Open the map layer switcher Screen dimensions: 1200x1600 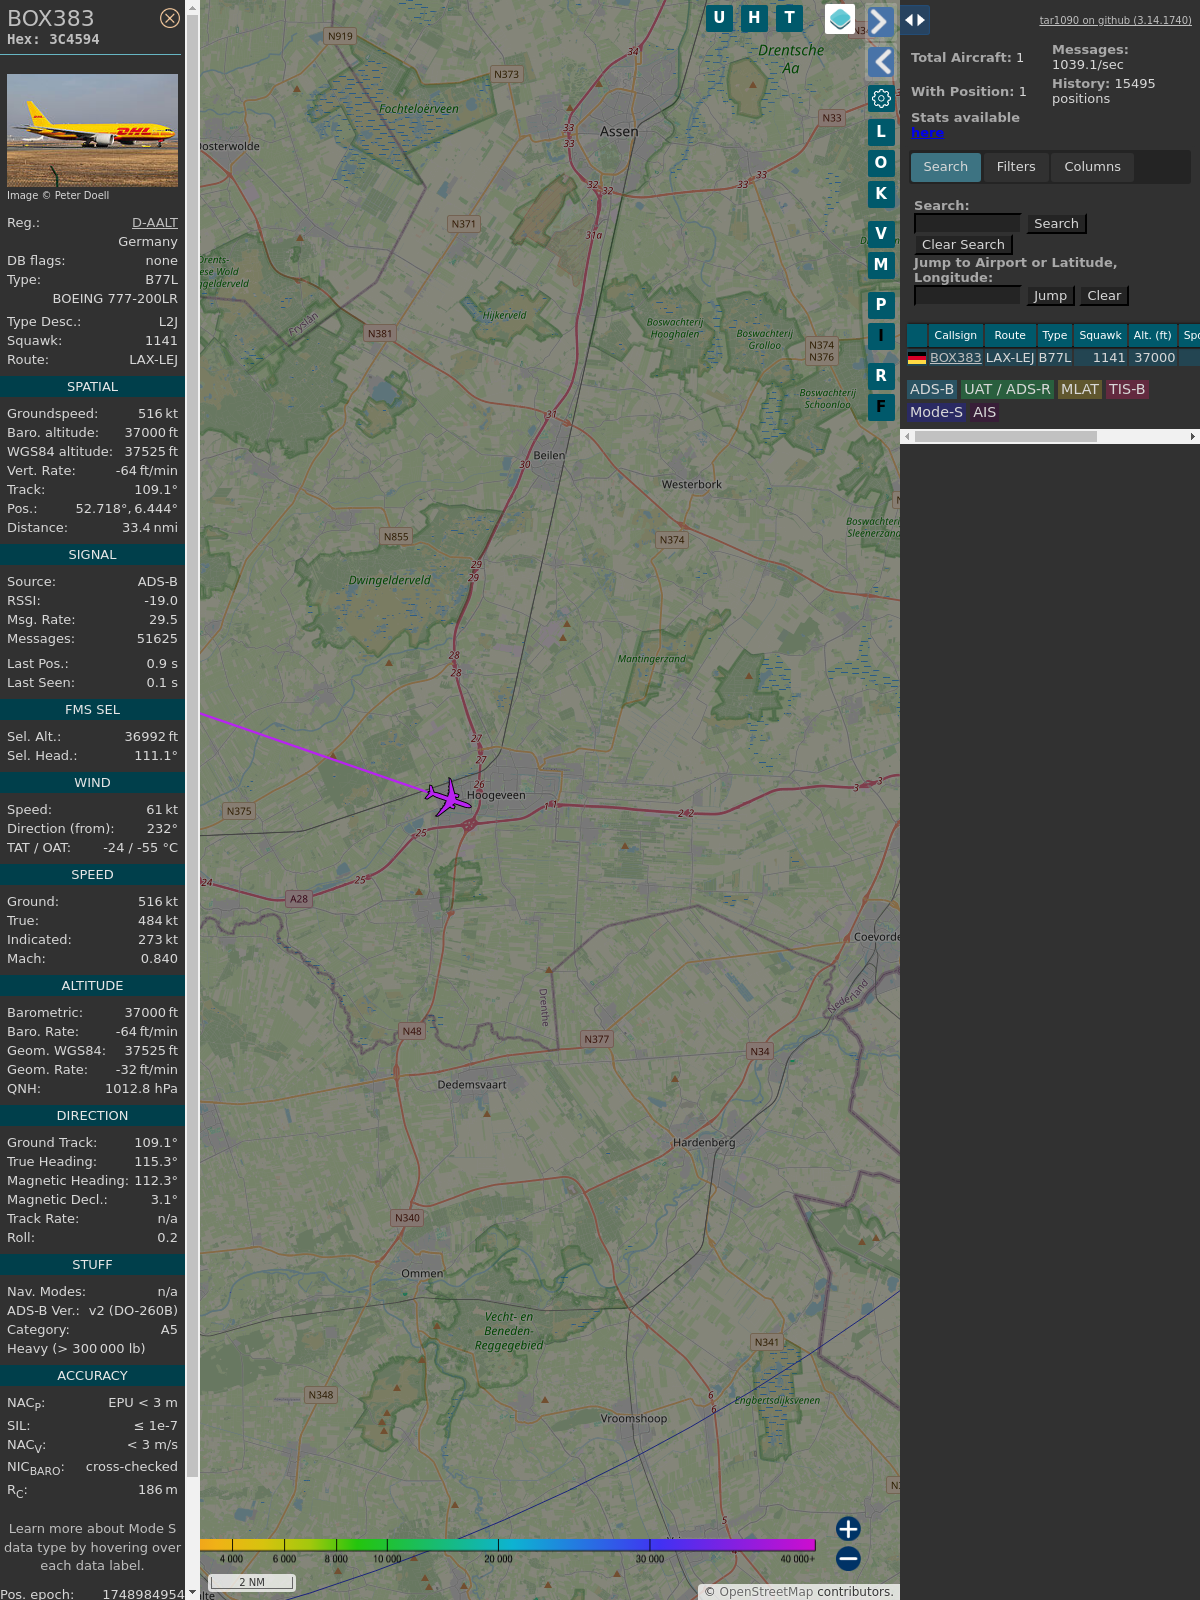pyautogui.click(x=840, y=19)
